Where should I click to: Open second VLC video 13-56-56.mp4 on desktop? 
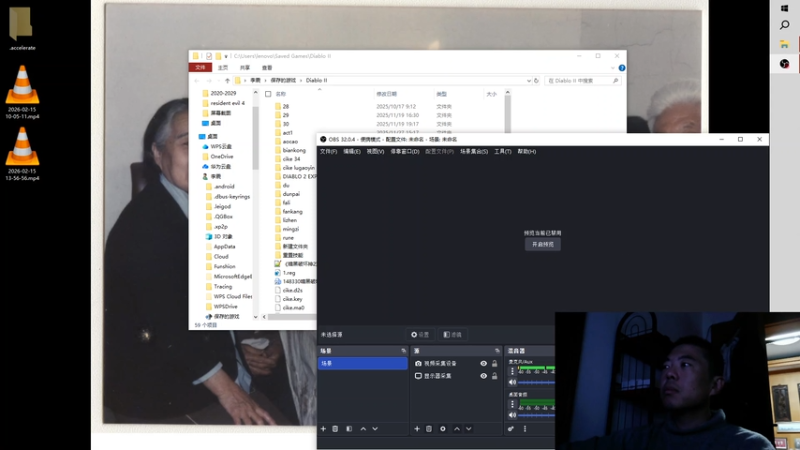tap(22, 154)
